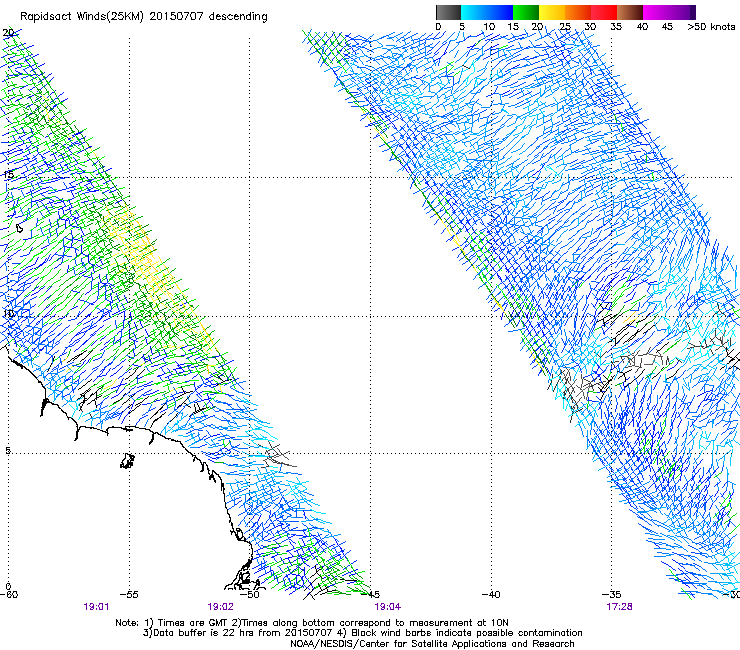Click the '30' label under the color bar
Viewport: 740px width, 650px height.
[590, 27]
